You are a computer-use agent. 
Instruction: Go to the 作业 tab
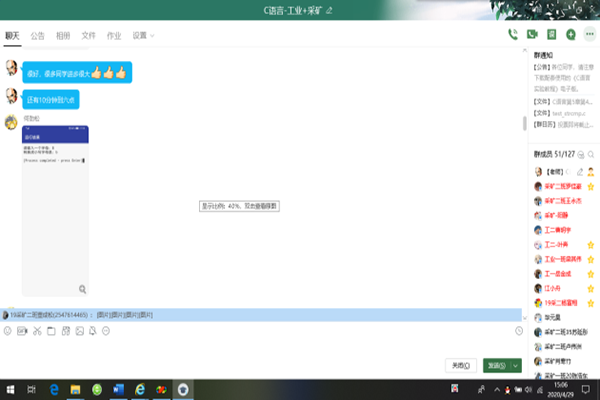pos(114,35)
